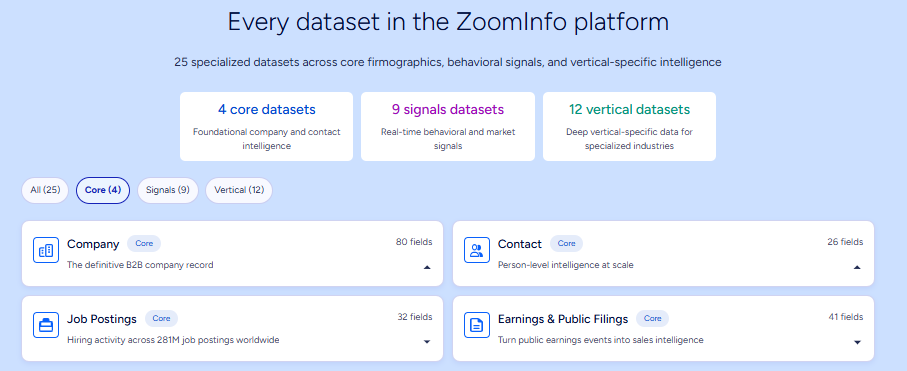This screenshot has width=907, height=371.
Task: Click the Job Postings briefcase icon
Action: point(46,325)
